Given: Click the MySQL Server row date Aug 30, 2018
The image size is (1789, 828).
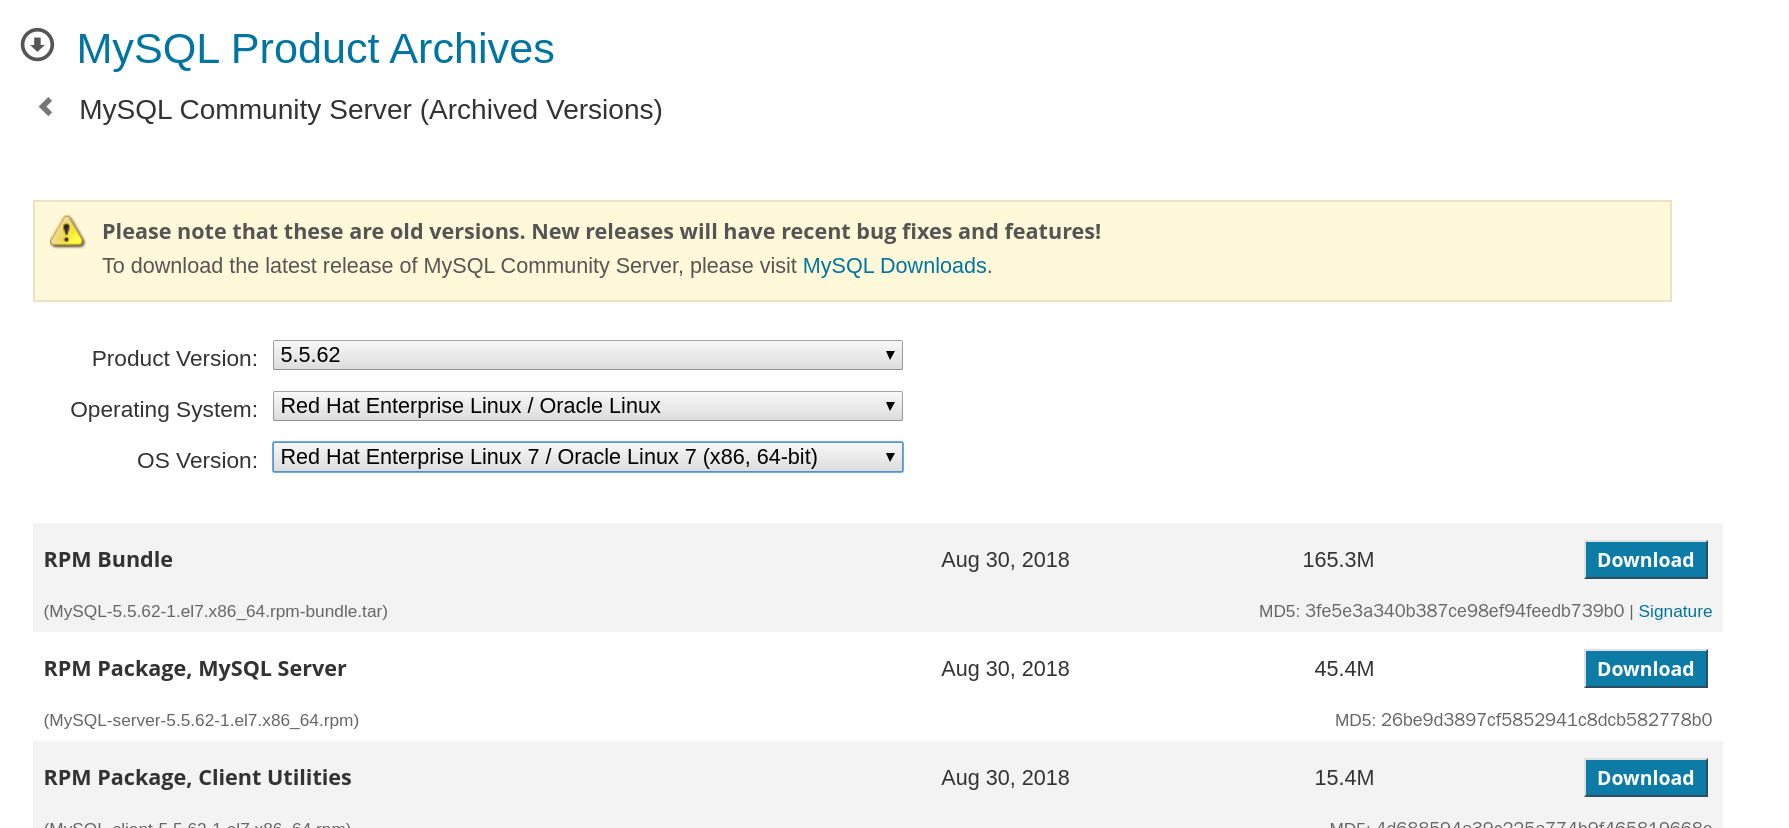Looking at the screenshot, I should 1005,669.
